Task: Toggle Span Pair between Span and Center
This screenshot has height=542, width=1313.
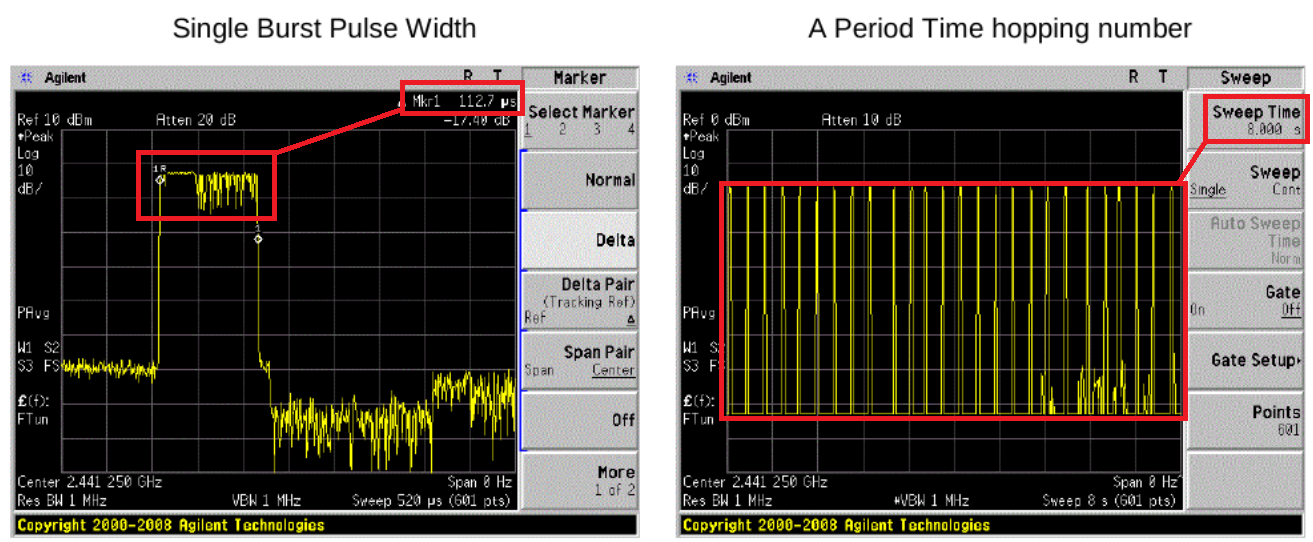Action: tap(580, 360)
